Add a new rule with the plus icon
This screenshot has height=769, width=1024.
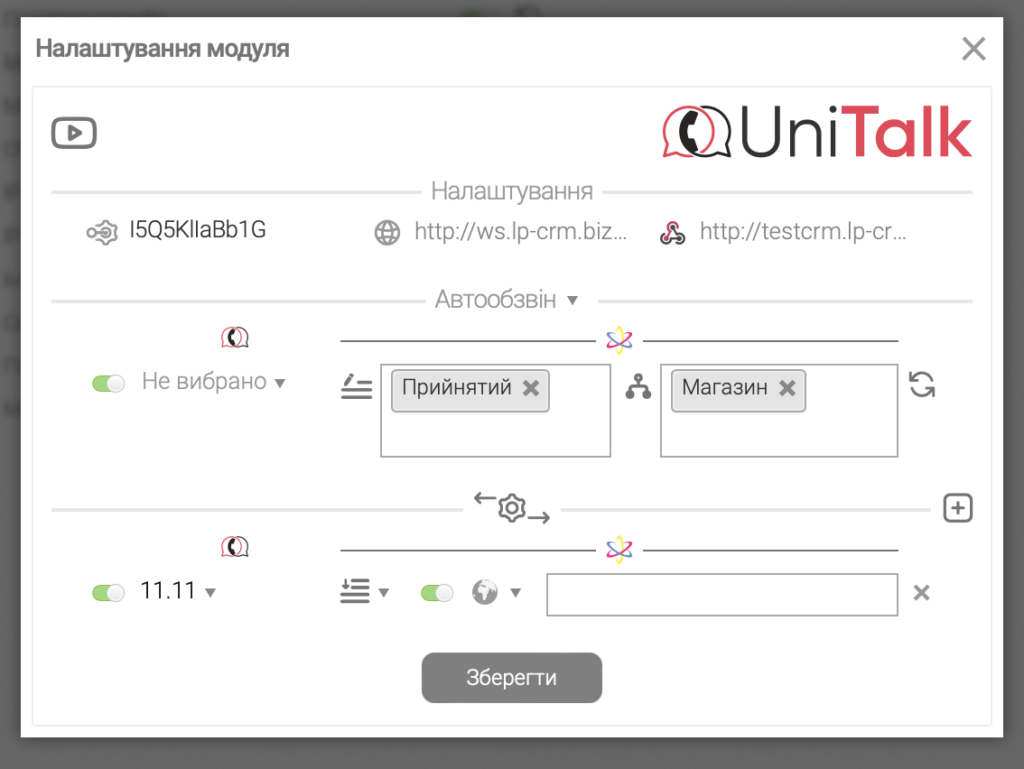click(958, 509)
